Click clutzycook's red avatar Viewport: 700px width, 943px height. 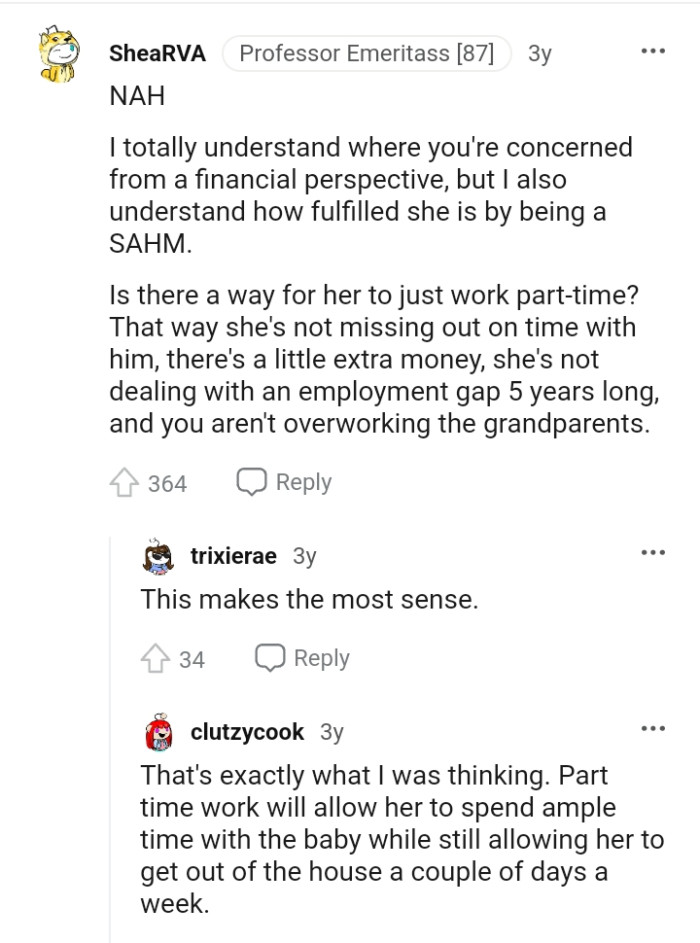click(157, 731)
